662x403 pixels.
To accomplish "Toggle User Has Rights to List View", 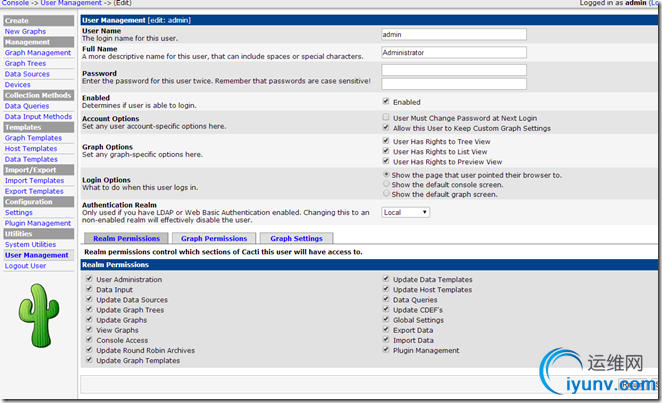I will tap(385, 151).
